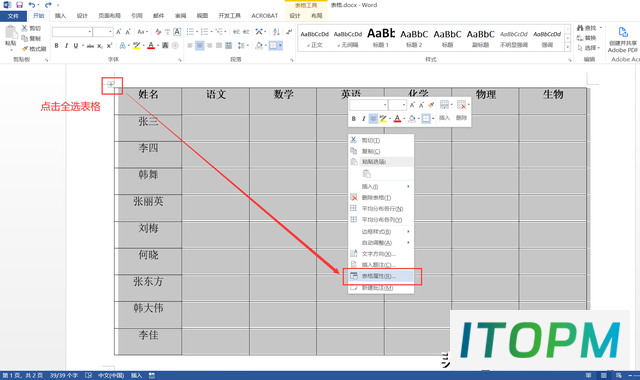The width and height of the screenshot is (640, 380).
Task: Switch to the 插入 (Insert) ribbon tab
Action: (60, 16)
